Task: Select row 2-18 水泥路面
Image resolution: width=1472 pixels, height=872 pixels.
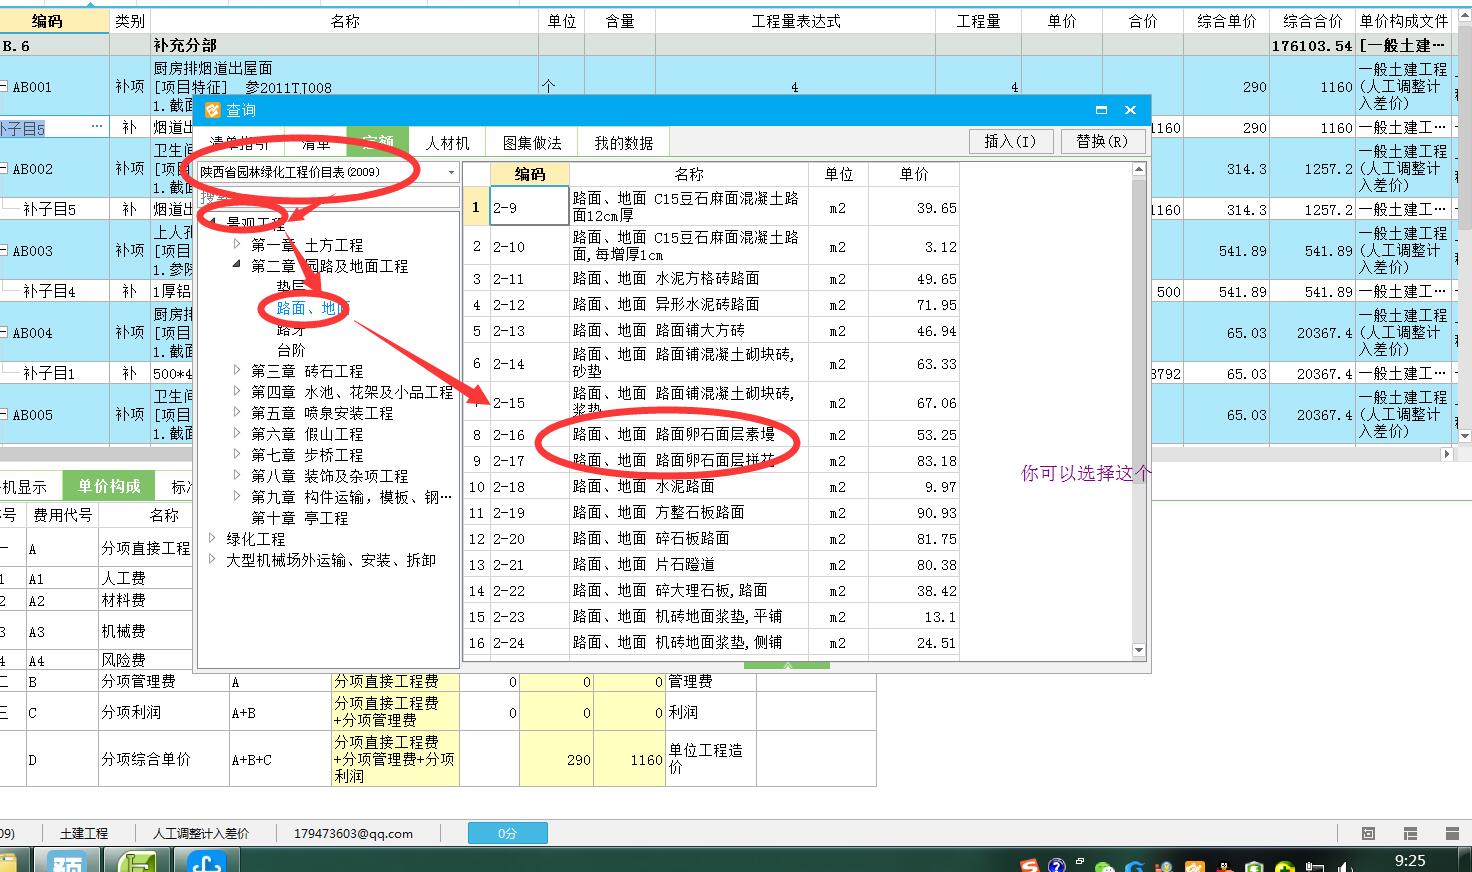Action: (711, 487)
